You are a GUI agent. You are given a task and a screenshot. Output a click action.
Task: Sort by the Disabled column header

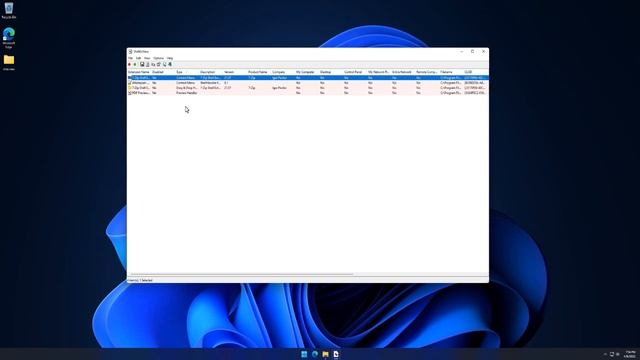click(163, 72)
